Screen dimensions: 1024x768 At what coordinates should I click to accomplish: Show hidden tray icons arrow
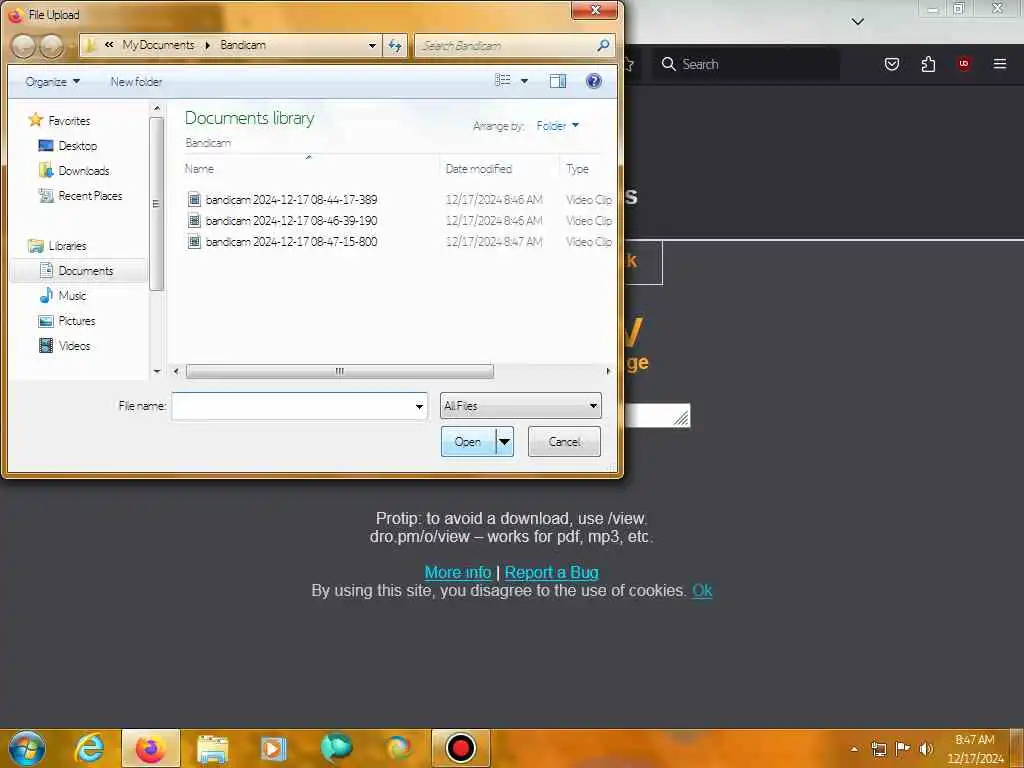click(854, 749)
